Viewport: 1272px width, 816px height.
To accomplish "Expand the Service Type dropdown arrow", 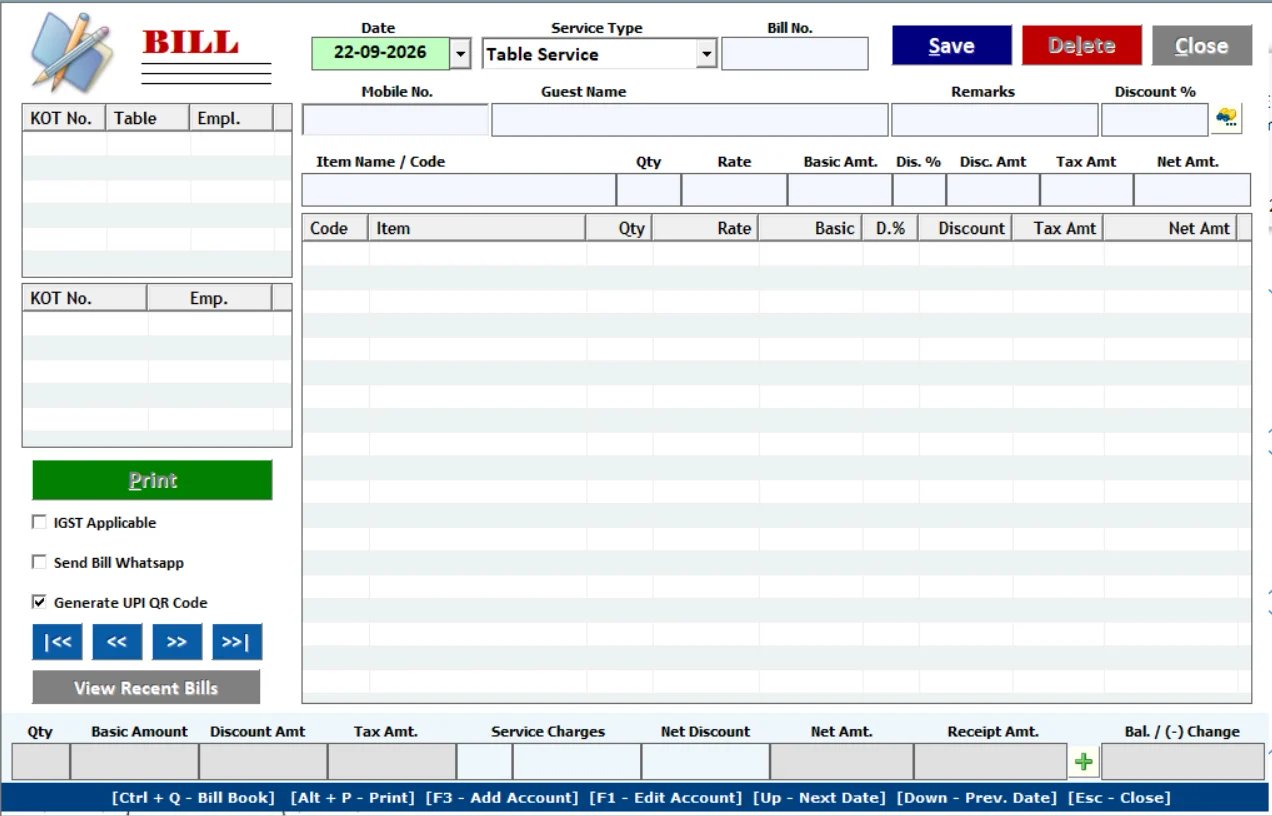I will point(707,54).
